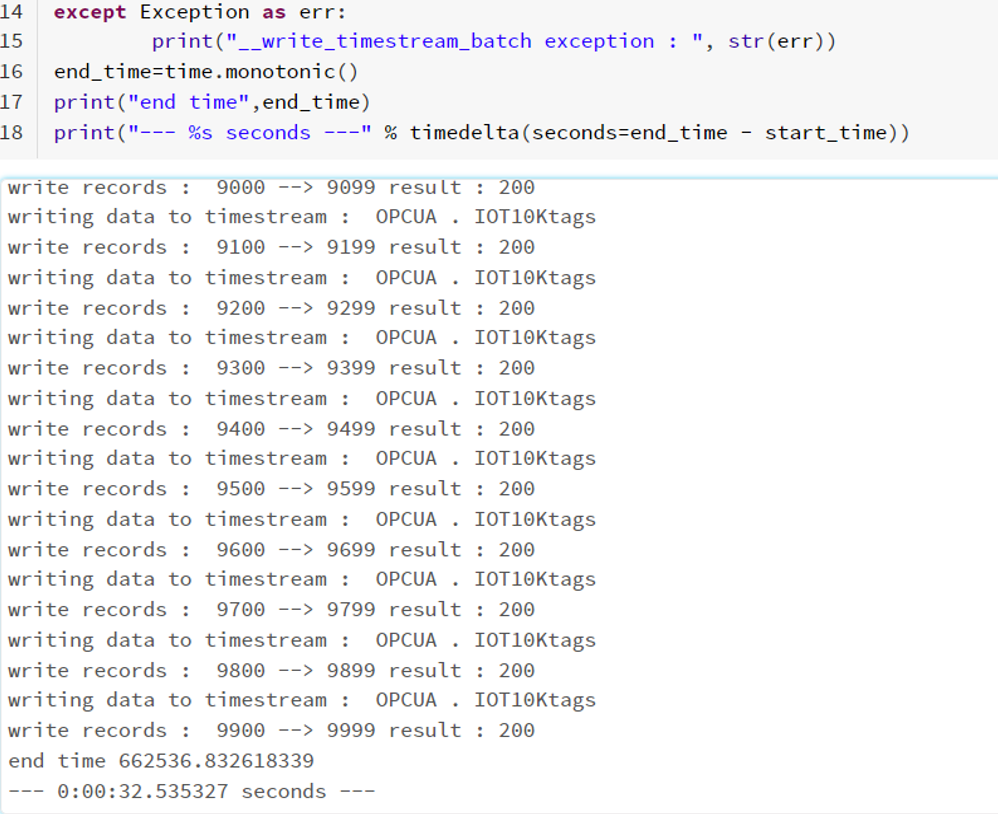Screen dimensions: 998x814
Task: Click output 'write records : 9500 --> 9599'
Action: click(271, 489)
